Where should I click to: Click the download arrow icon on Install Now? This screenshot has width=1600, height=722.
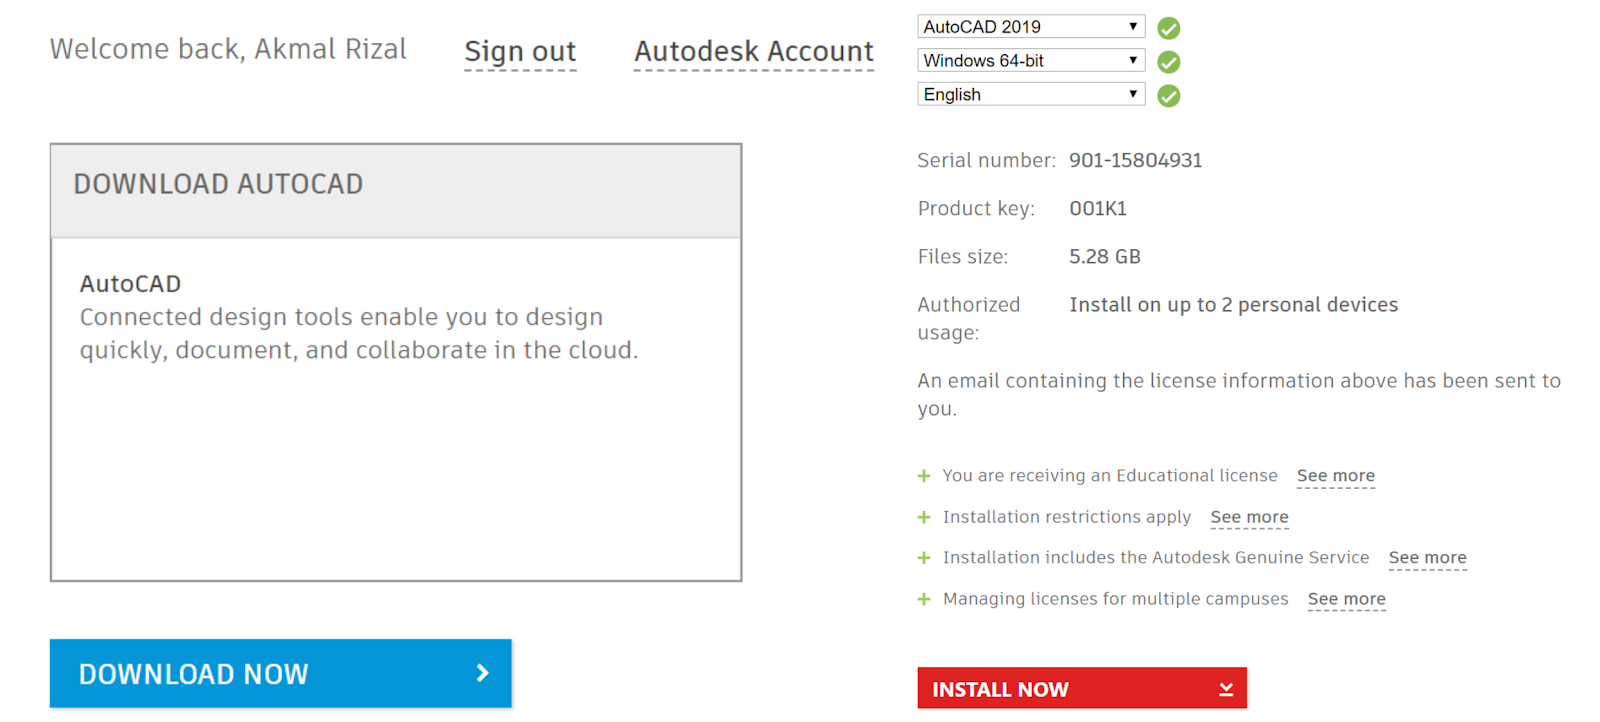point(1226,689)
